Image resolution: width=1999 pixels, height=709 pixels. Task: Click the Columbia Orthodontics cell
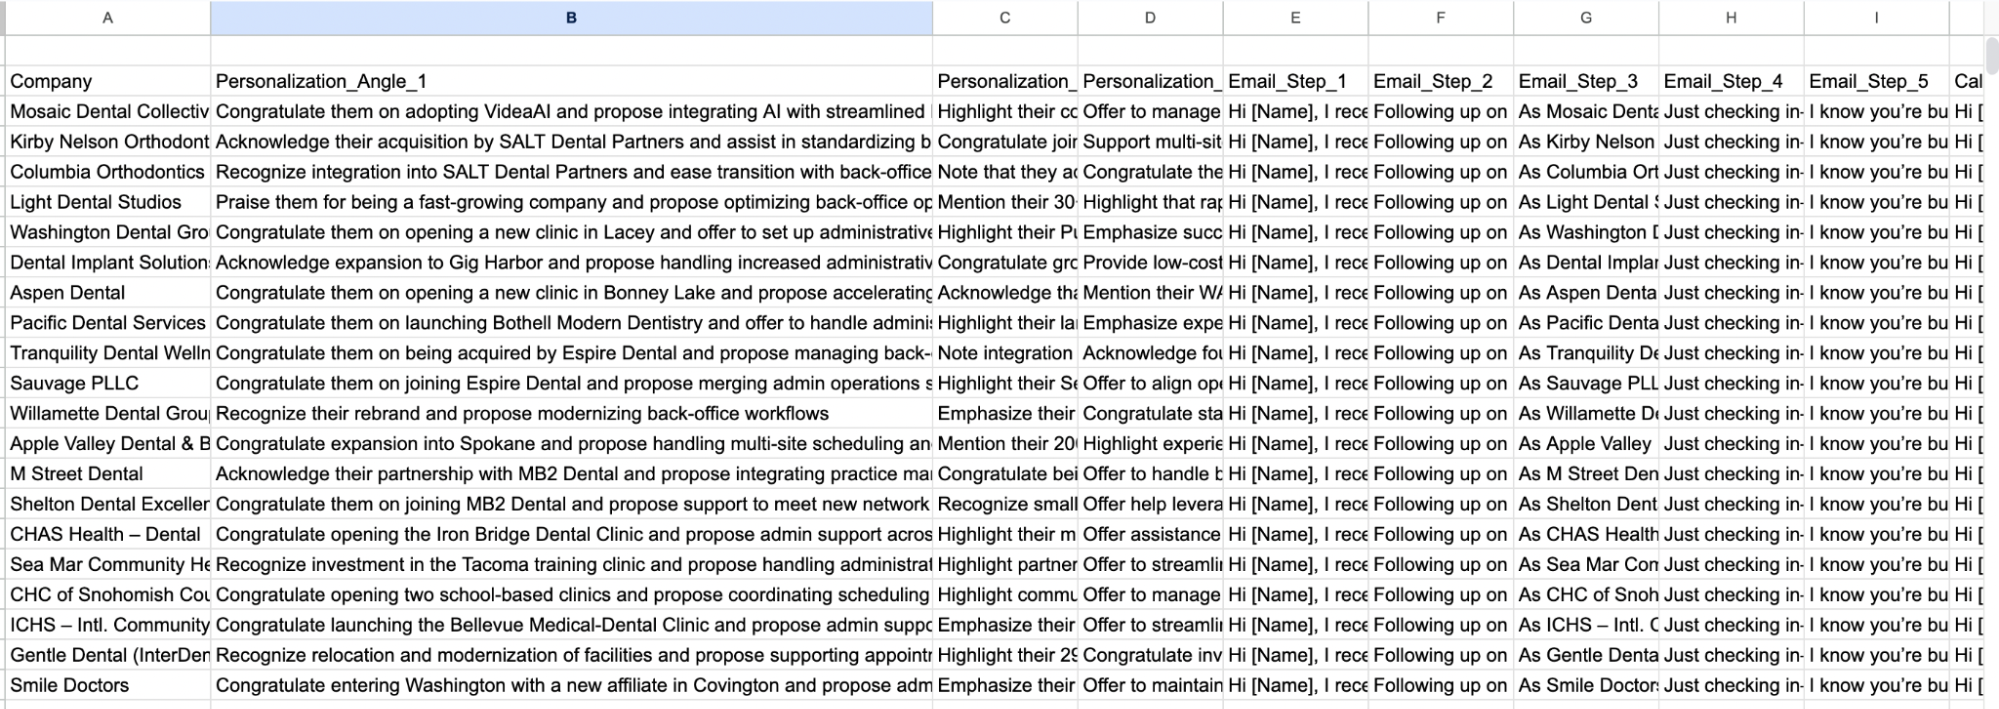tap(107, 172)
